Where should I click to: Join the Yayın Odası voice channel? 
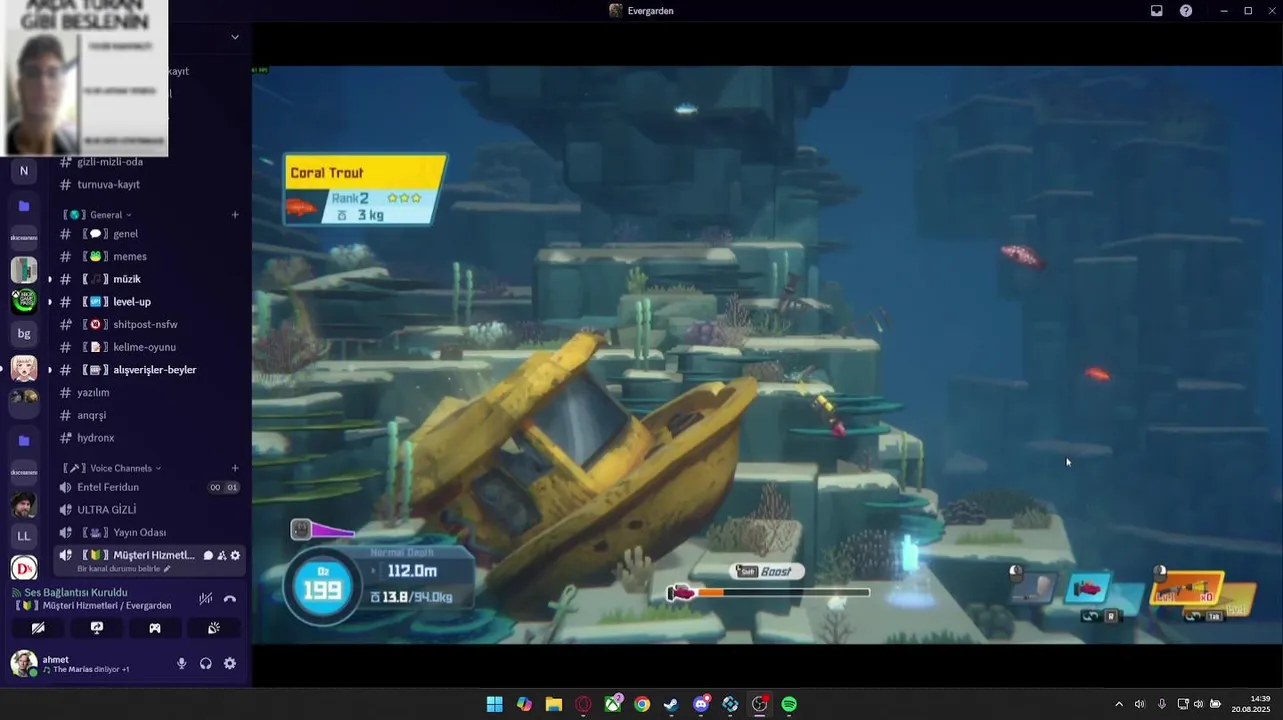(148, 532)
